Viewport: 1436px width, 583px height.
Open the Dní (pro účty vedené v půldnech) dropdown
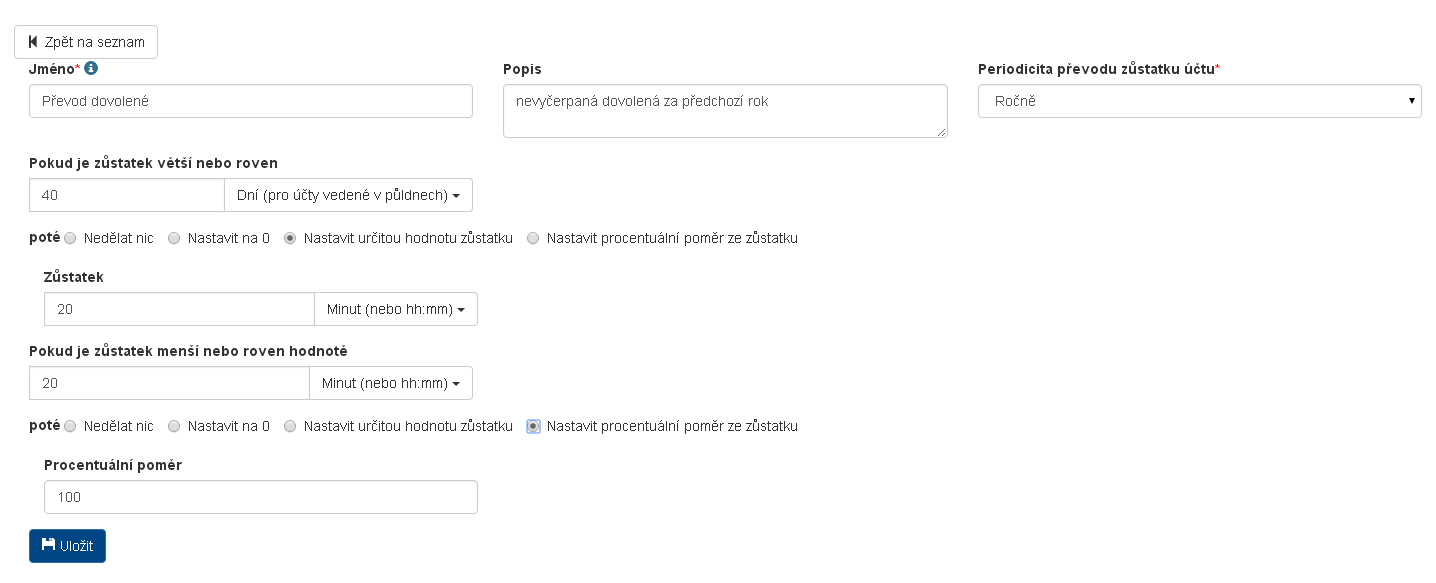[348, 196]
